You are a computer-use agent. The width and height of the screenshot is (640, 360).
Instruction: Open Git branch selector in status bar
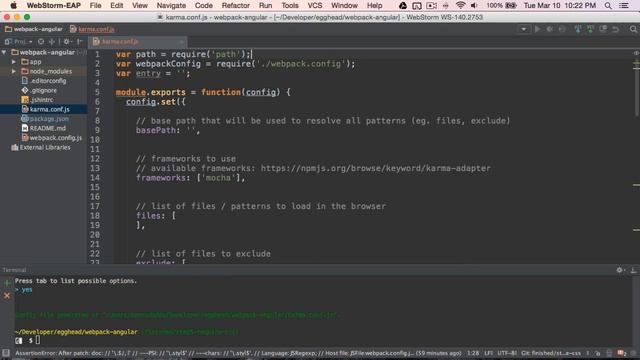(551, 353)
